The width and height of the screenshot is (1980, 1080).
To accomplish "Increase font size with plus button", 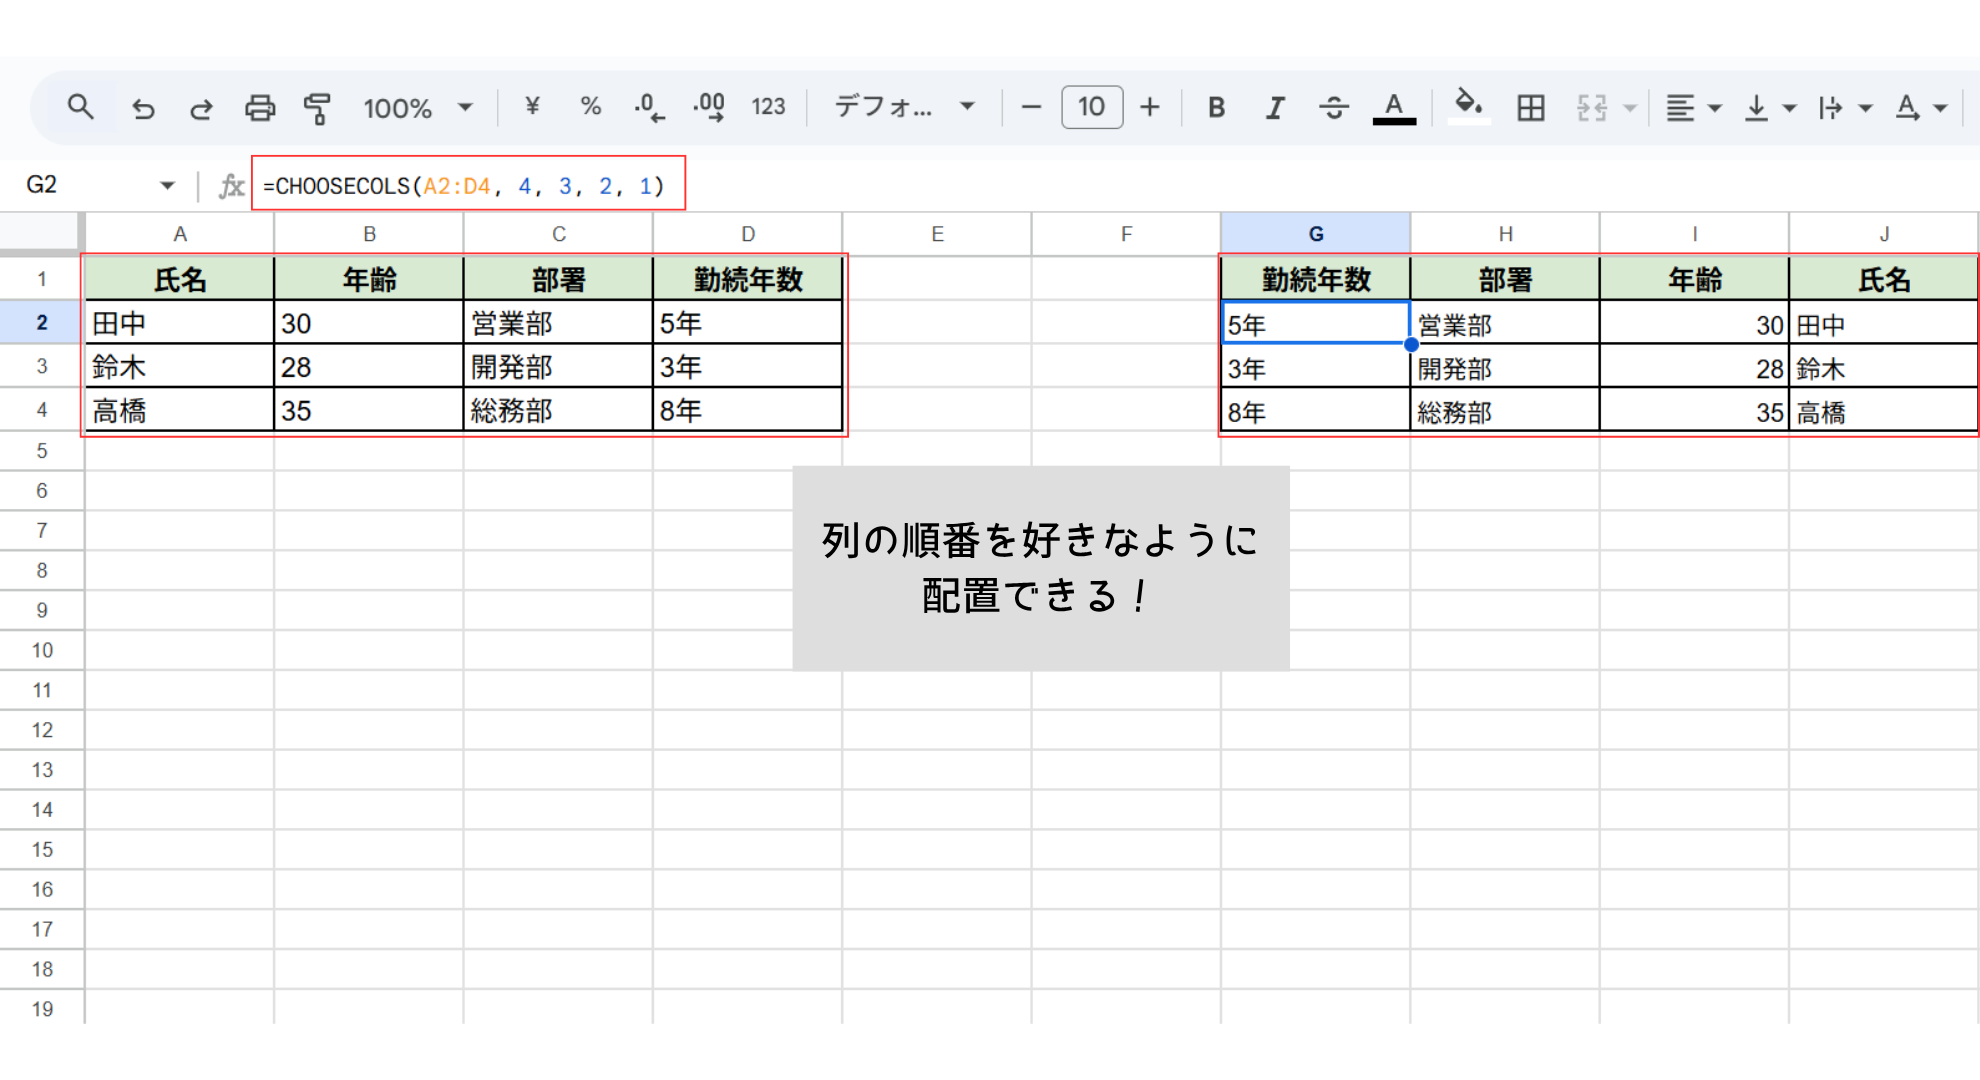I will 1150,107.
